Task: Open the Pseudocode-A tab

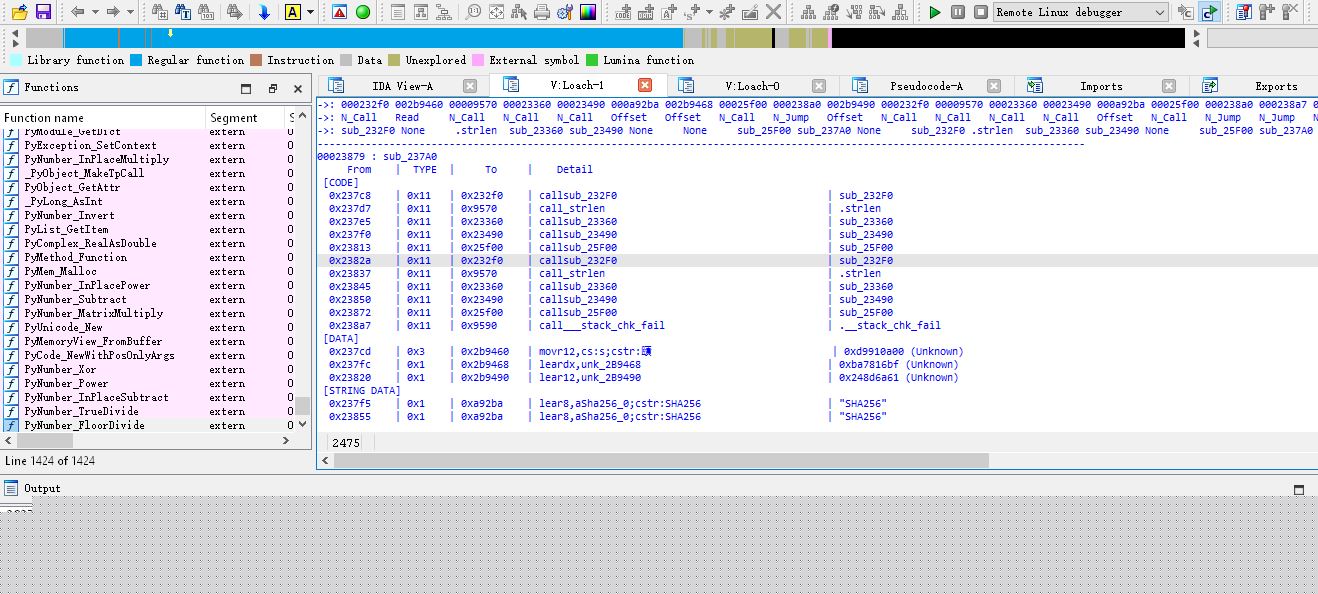Action: (x=926, y=86)
